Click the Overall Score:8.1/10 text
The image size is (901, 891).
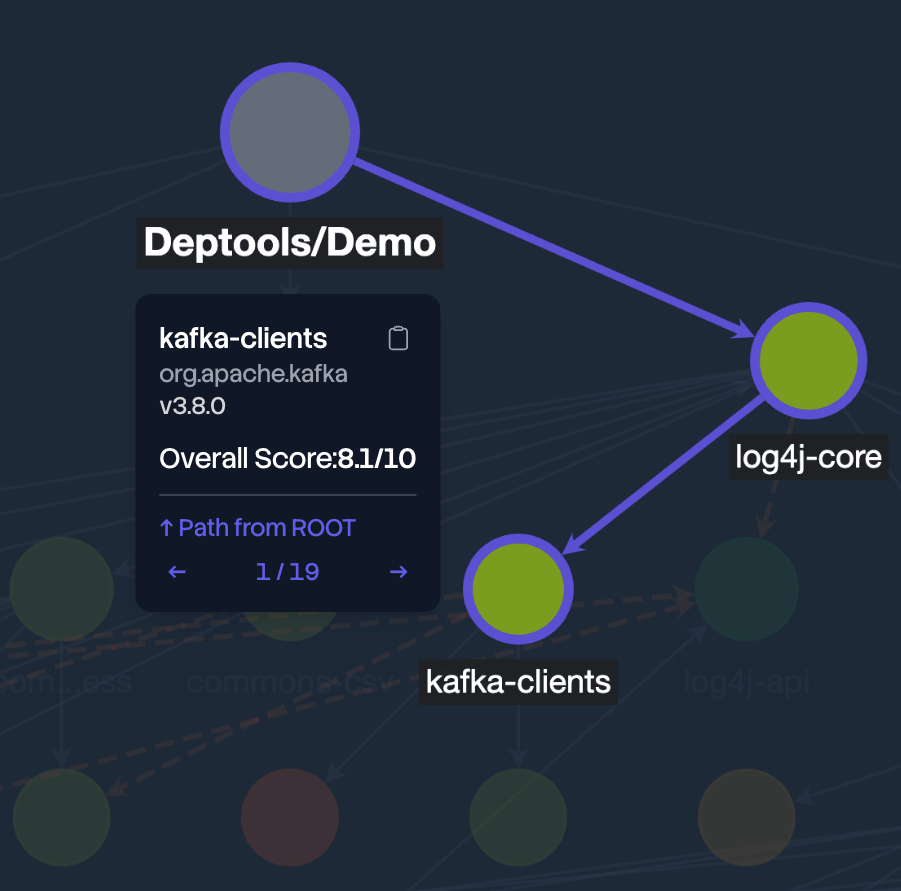[287, 458]
